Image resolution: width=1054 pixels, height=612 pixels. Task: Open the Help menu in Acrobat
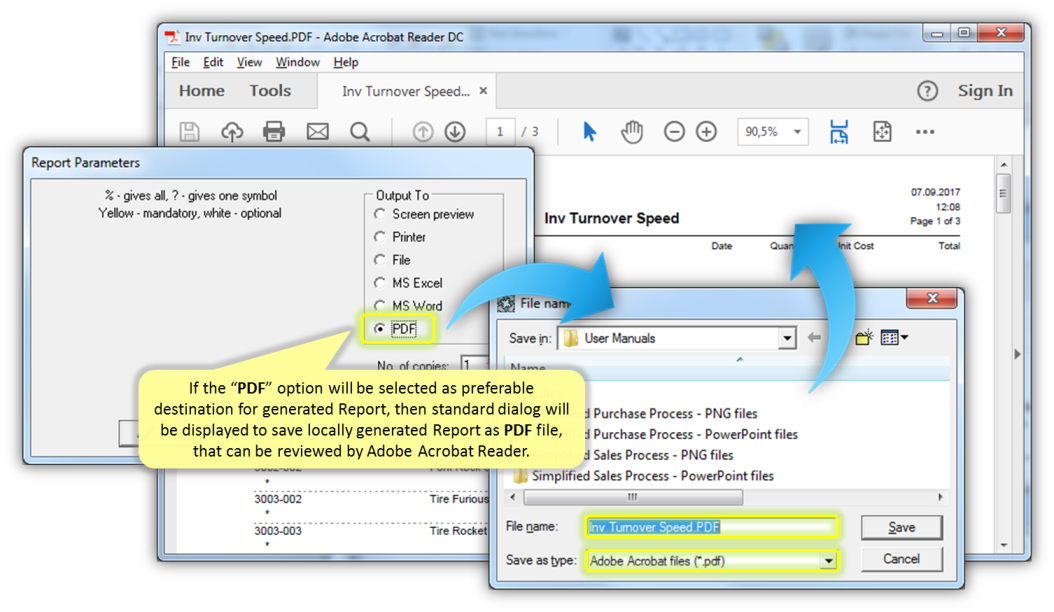click(346, 62)
